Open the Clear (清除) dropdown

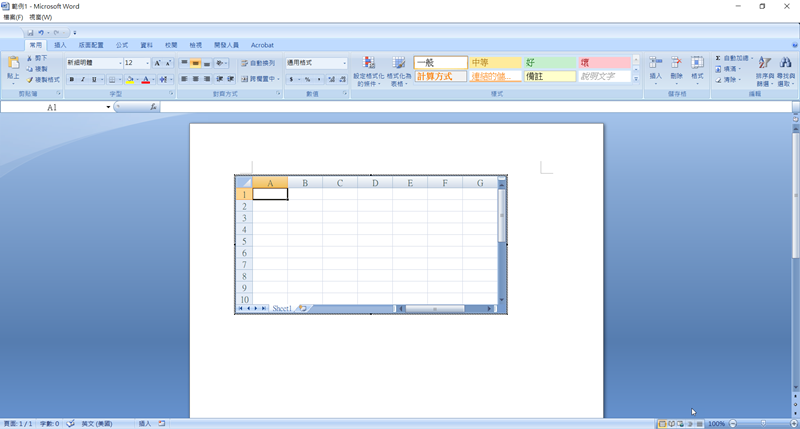728,80
